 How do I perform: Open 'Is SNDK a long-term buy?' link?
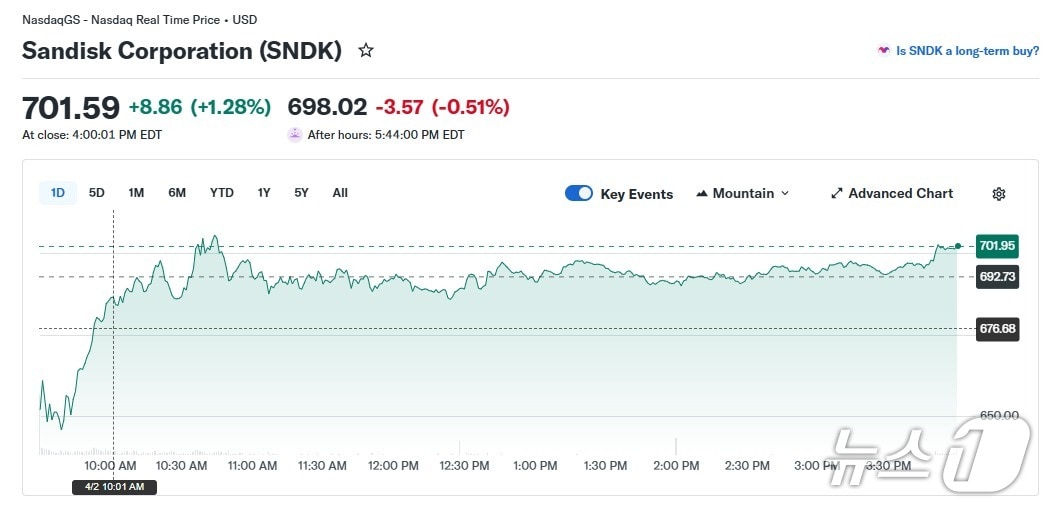click(967, 51)
